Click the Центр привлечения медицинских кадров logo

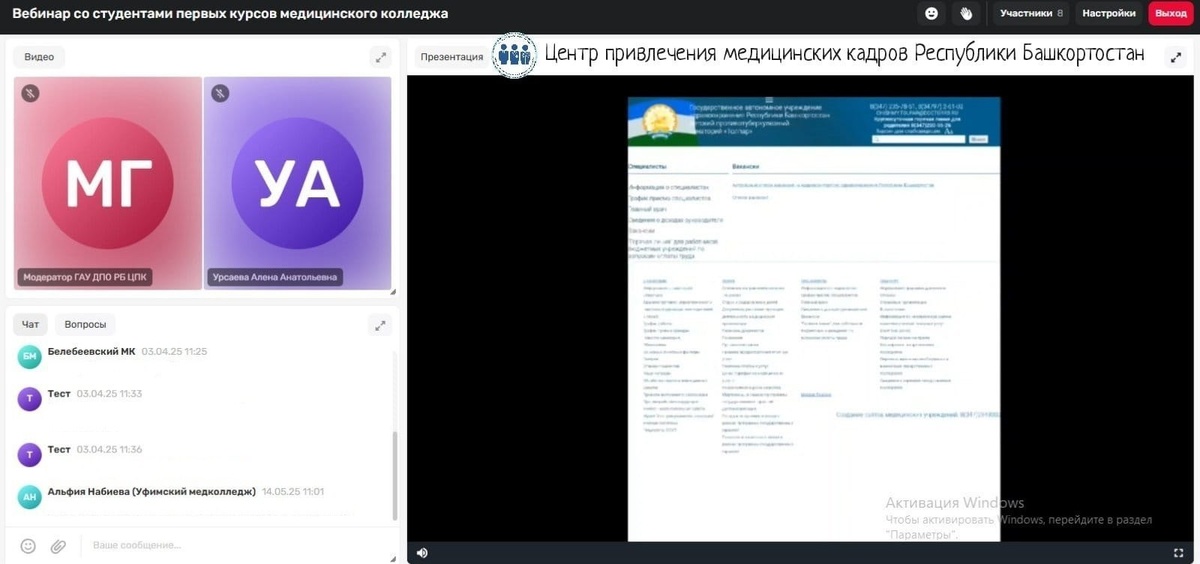tap(516, 53)
